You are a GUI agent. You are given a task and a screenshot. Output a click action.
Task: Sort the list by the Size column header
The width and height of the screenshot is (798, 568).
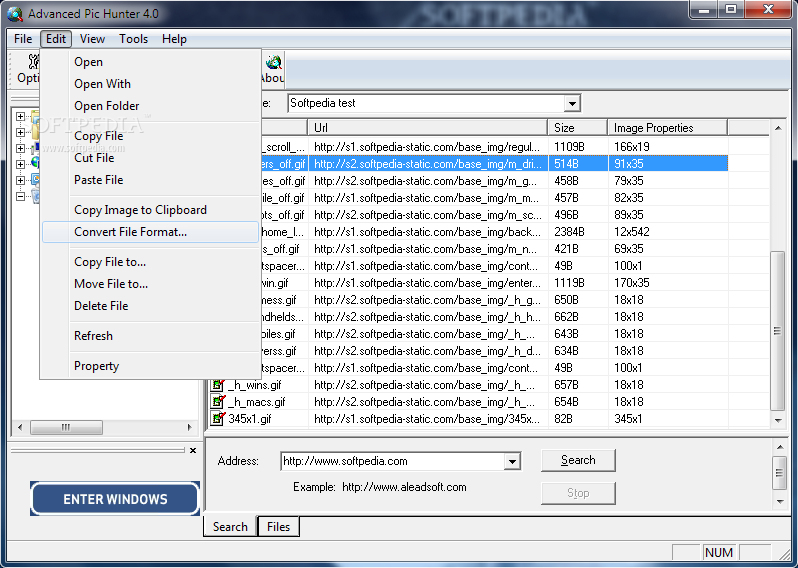coord(578,128)
